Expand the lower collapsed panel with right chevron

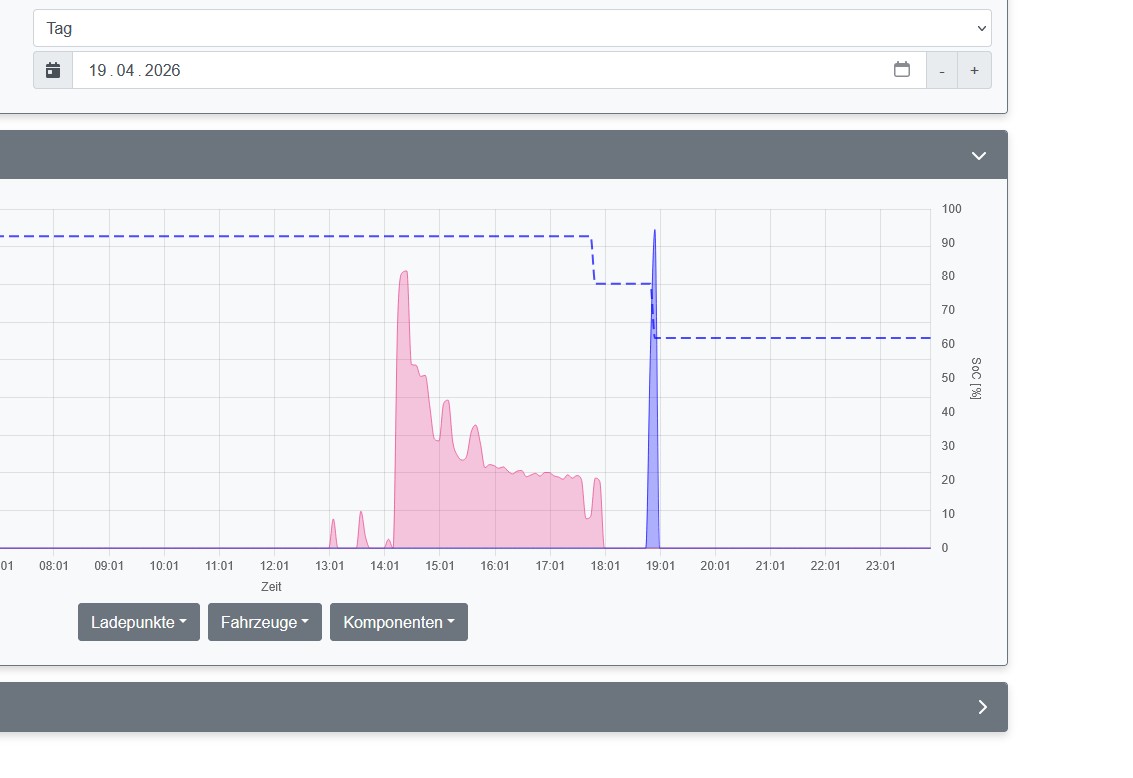[981, 707]
